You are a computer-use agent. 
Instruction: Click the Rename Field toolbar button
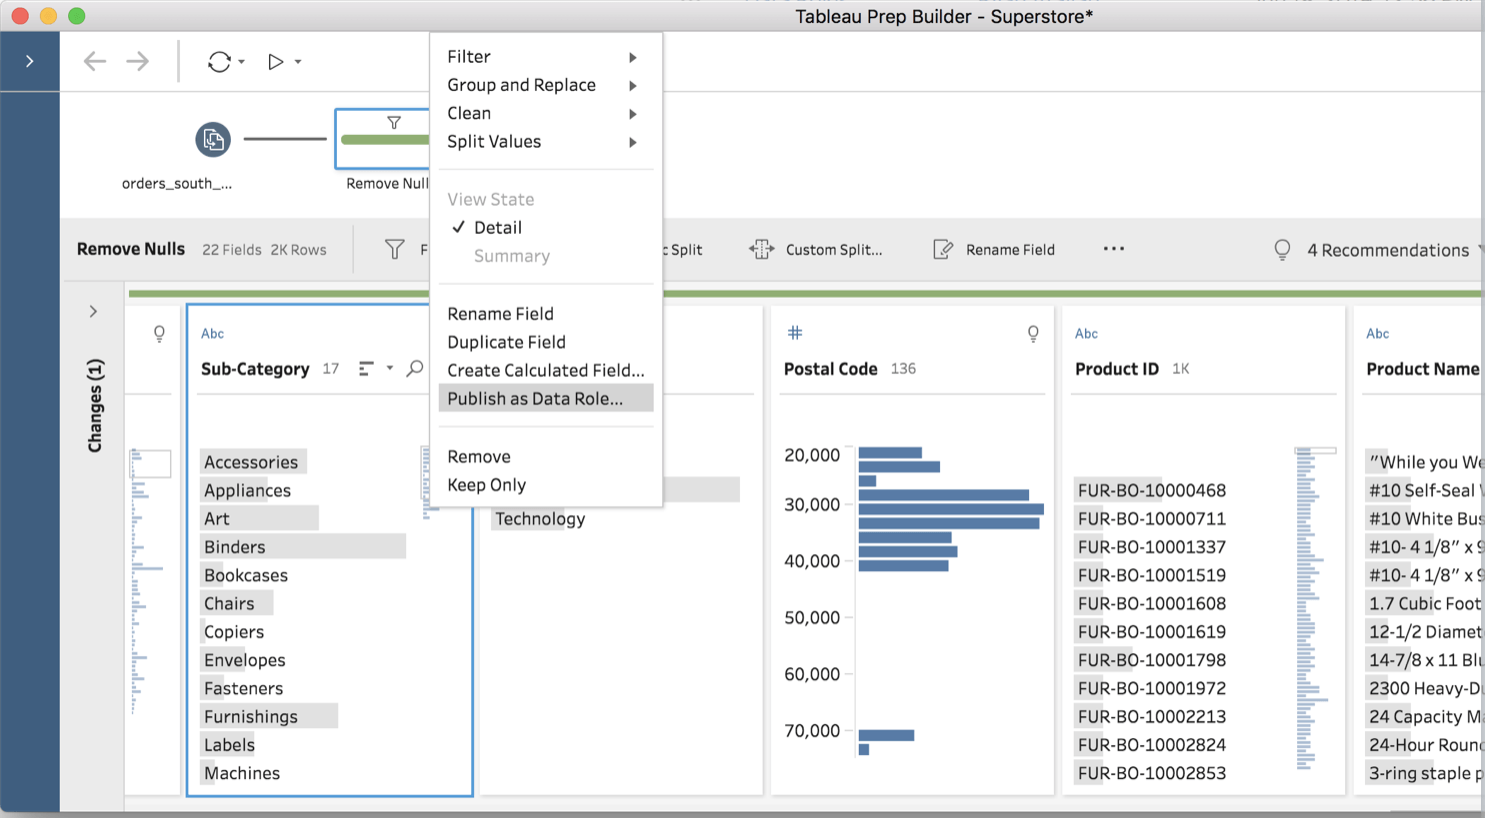pos(994,250)
